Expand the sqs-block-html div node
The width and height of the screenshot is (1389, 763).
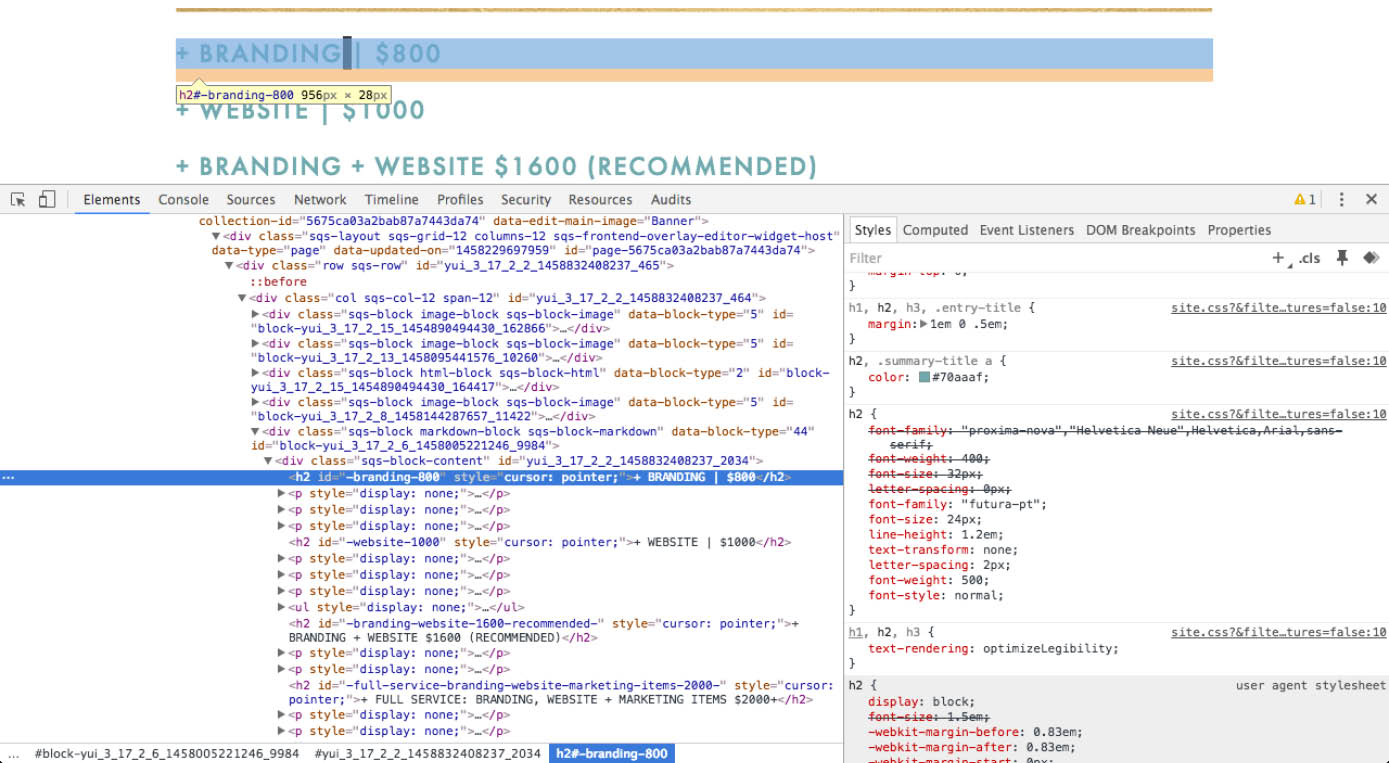click(x=255, y=373)
